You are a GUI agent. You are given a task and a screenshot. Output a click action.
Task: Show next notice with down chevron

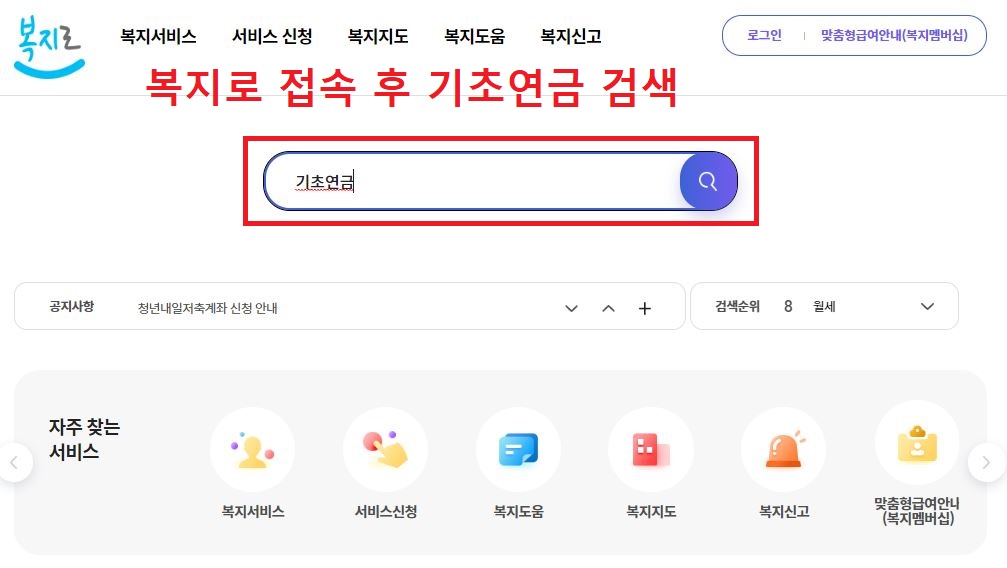571,308
